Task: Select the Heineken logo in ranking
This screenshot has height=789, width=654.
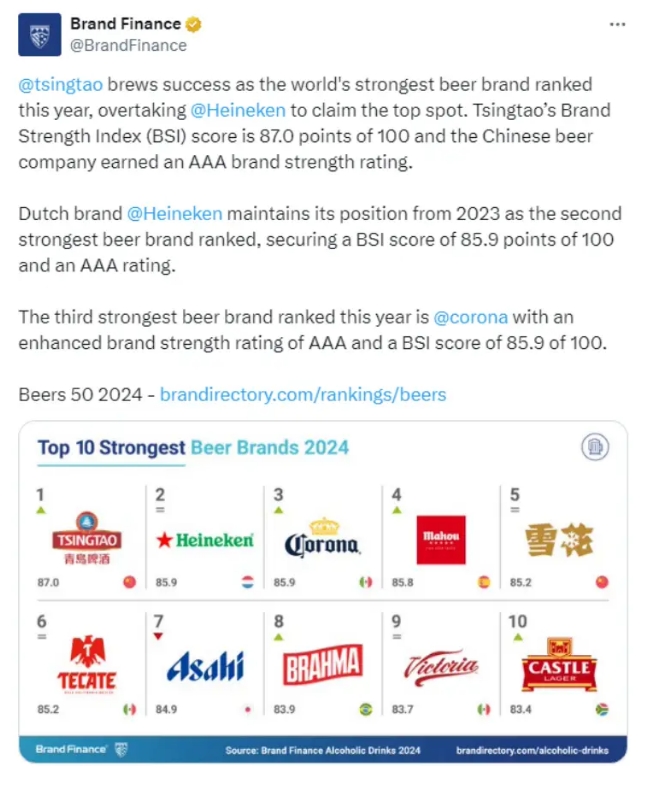Action: pos(205,540)
